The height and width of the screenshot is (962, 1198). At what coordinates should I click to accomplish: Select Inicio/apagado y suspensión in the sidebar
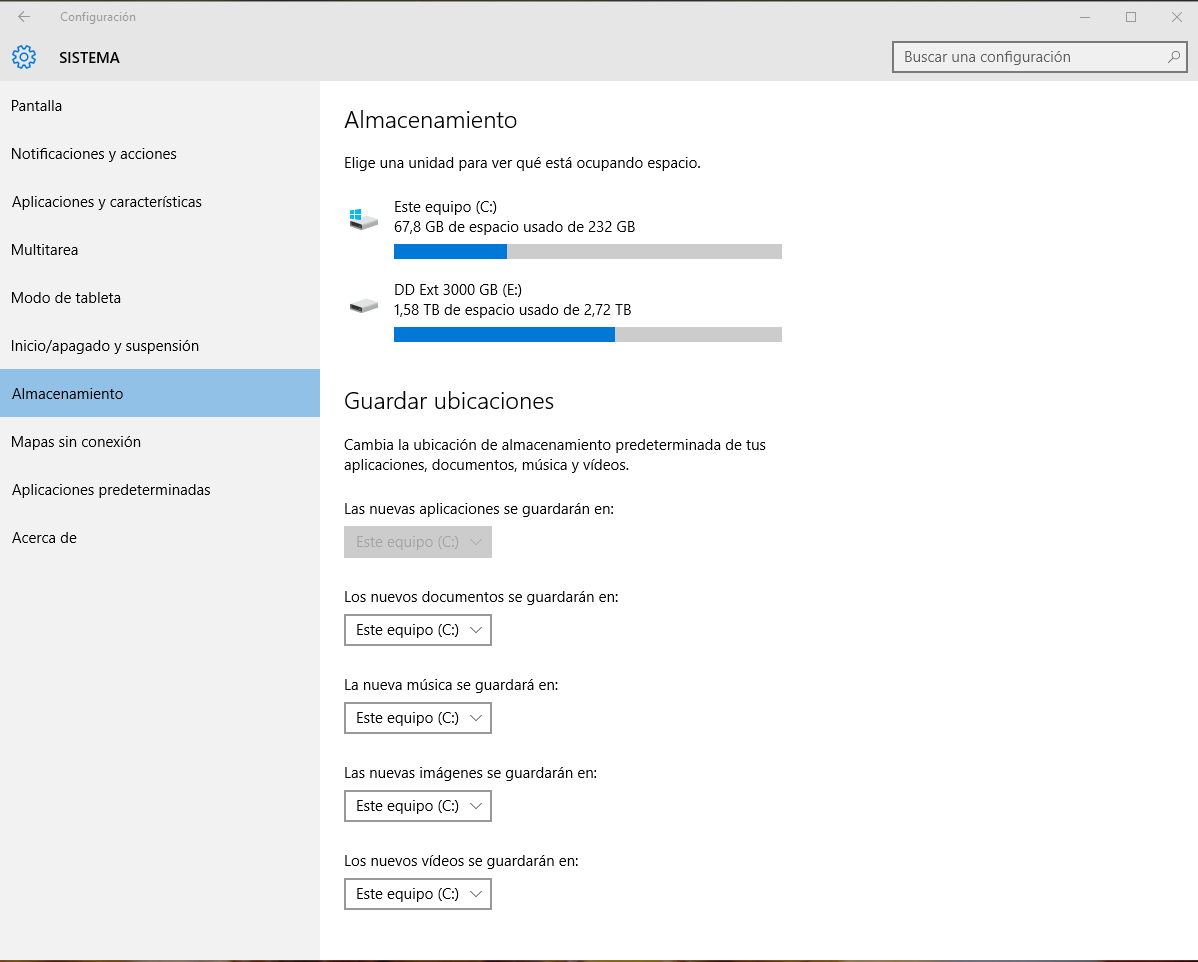coord(104,345)
